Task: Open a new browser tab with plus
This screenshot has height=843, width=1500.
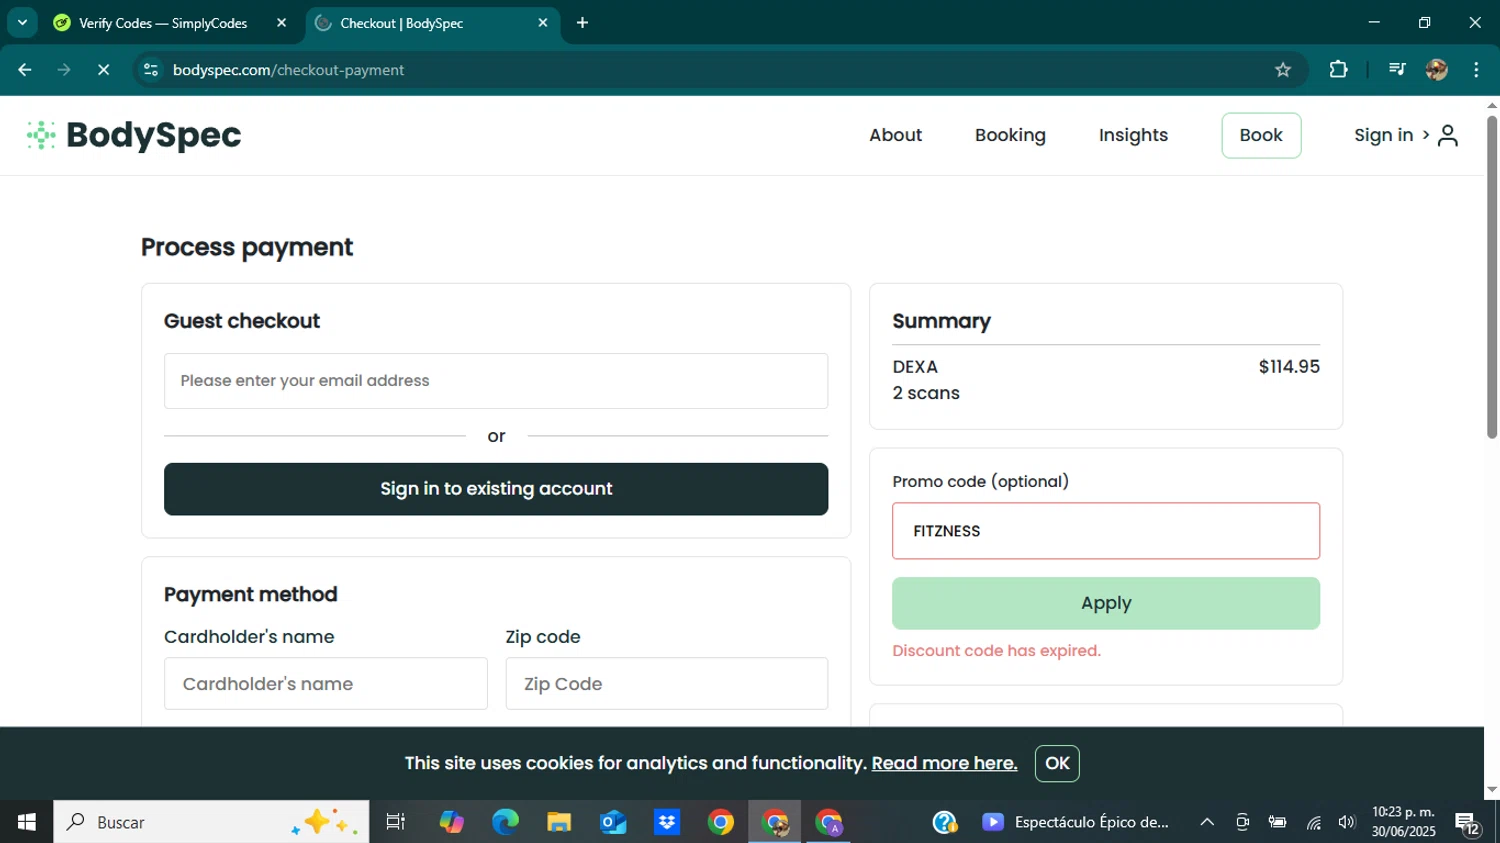Action: (x=582, y=23)
